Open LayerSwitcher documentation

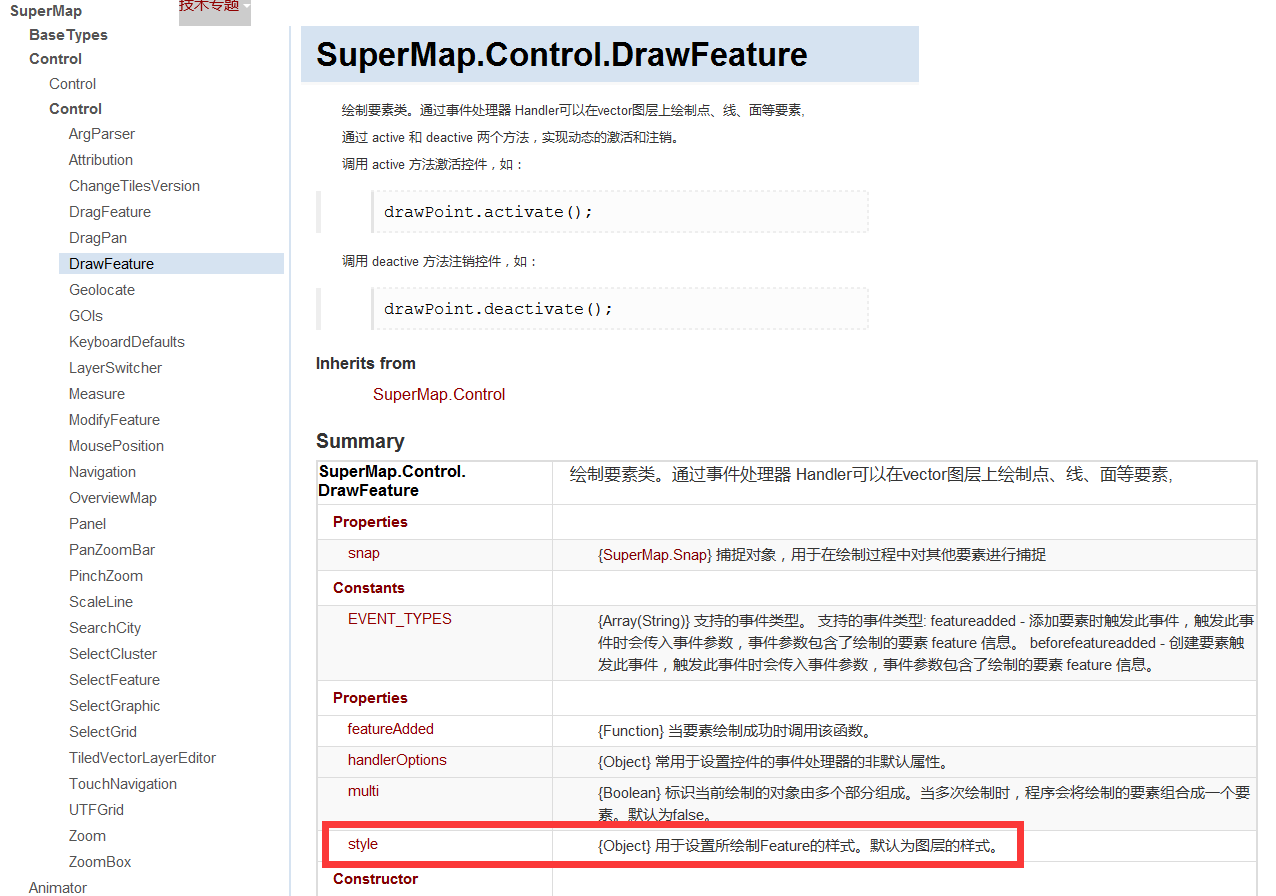115,368
